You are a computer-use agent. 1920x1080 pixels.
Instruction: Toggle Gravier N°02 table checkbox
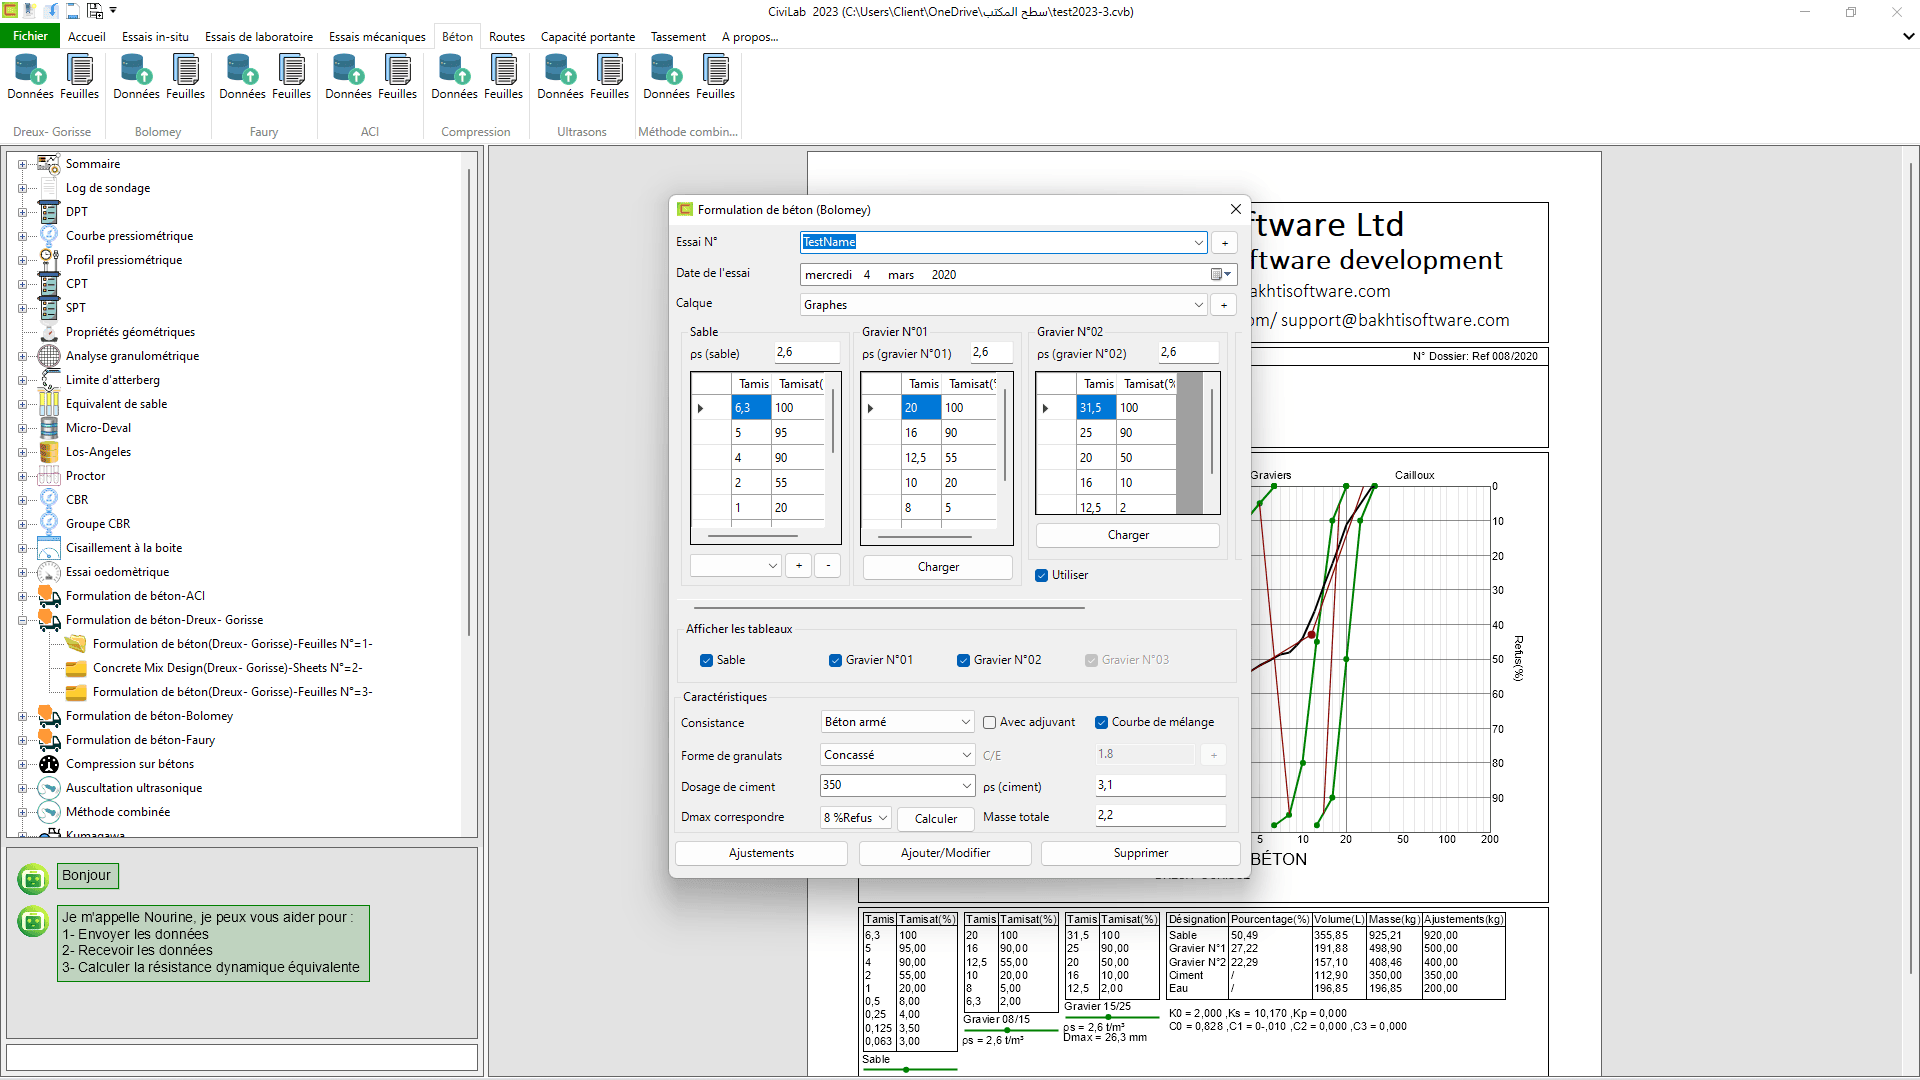click(963, 660)
